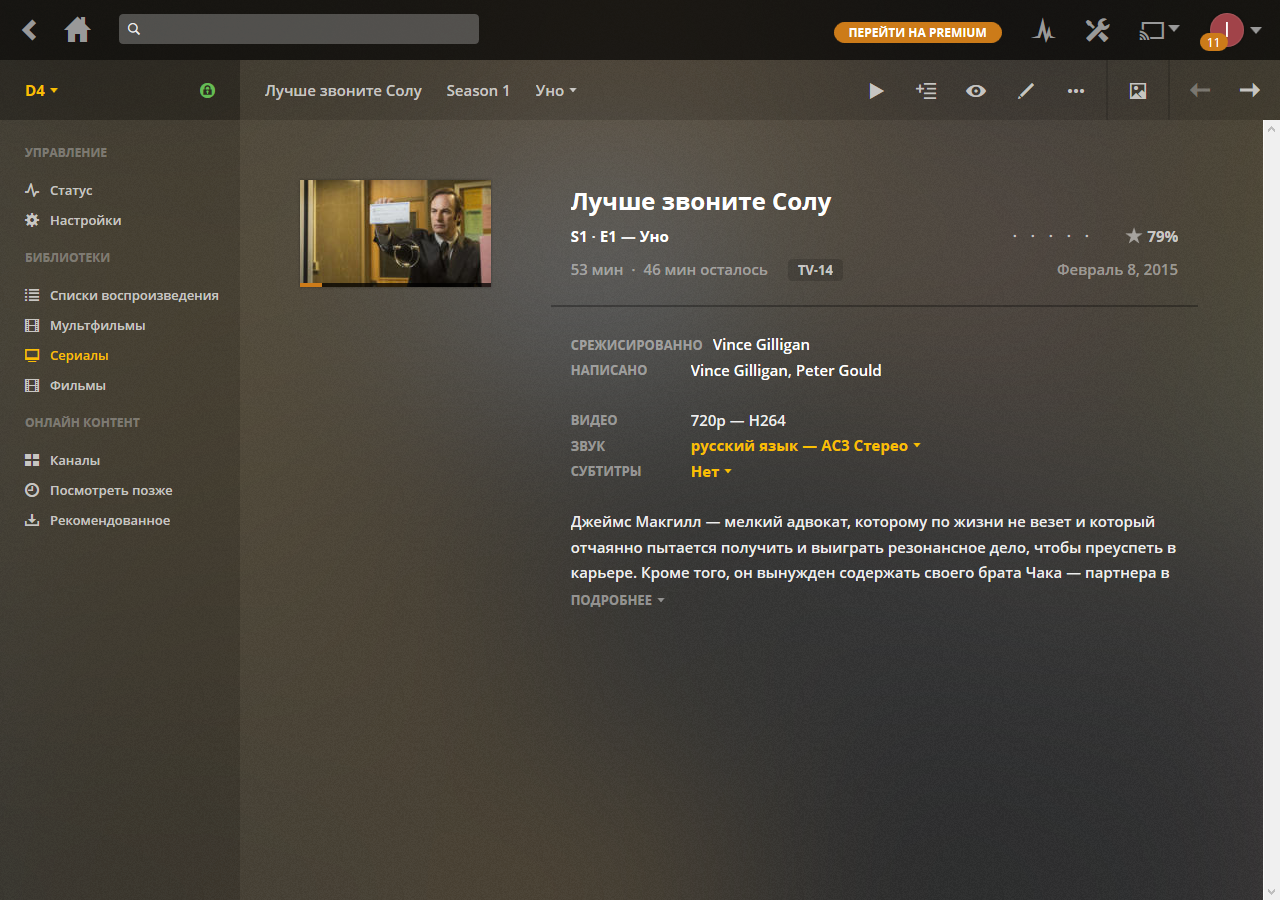This screenshot has height=900, width=1280.
Task: Click the notification badge showing 11
Action: [x=1213, y=43]
